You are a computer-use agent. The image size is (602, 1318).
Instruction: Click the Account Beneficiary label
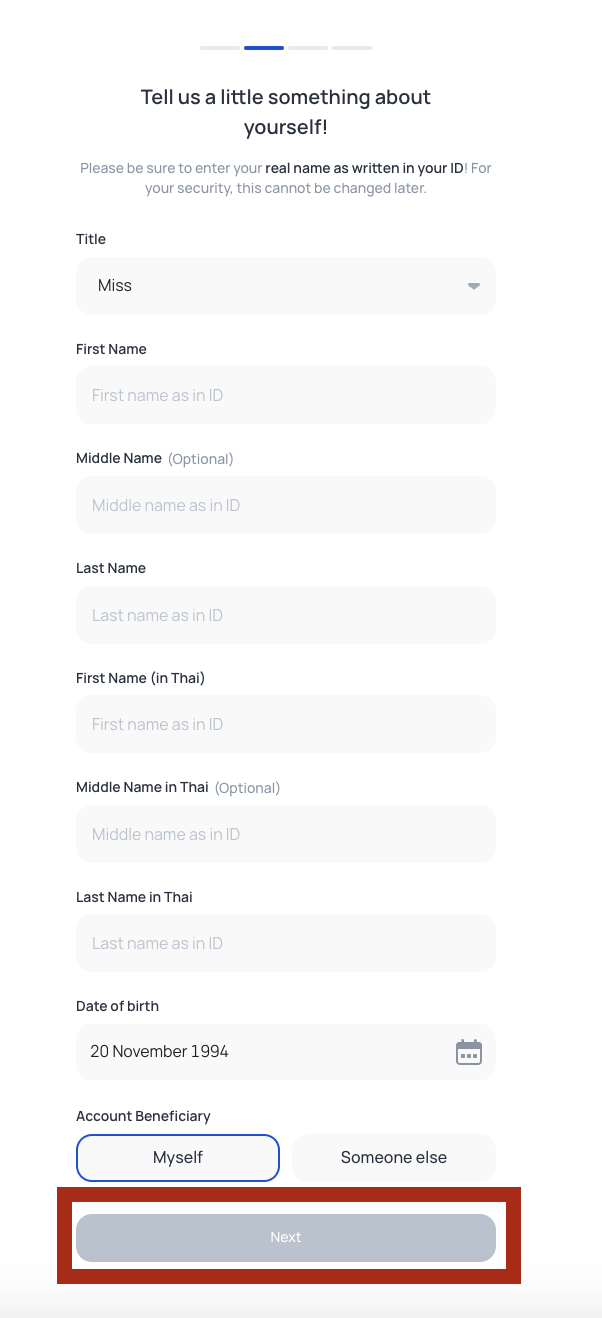point(143,1116)
